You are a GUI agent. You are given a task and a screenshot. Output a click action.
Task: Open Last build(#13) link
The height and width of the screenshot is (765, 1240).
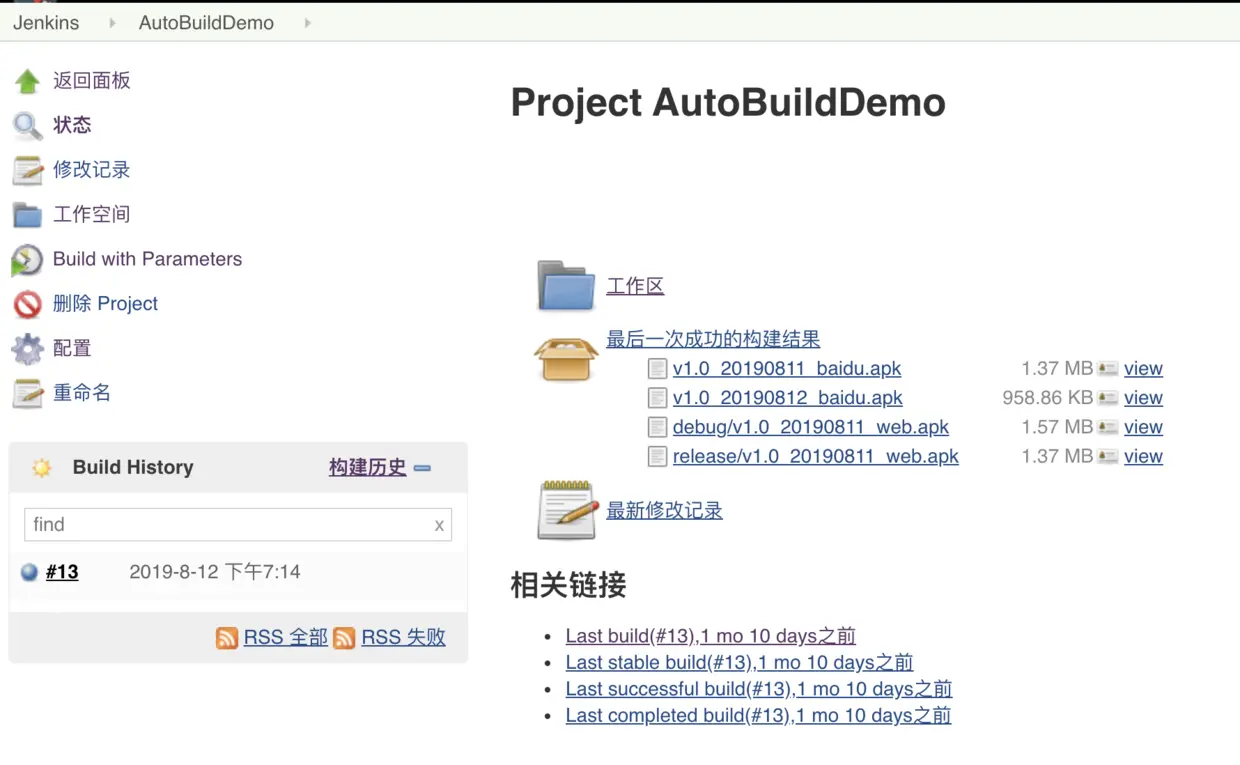[x=711, y=636]
